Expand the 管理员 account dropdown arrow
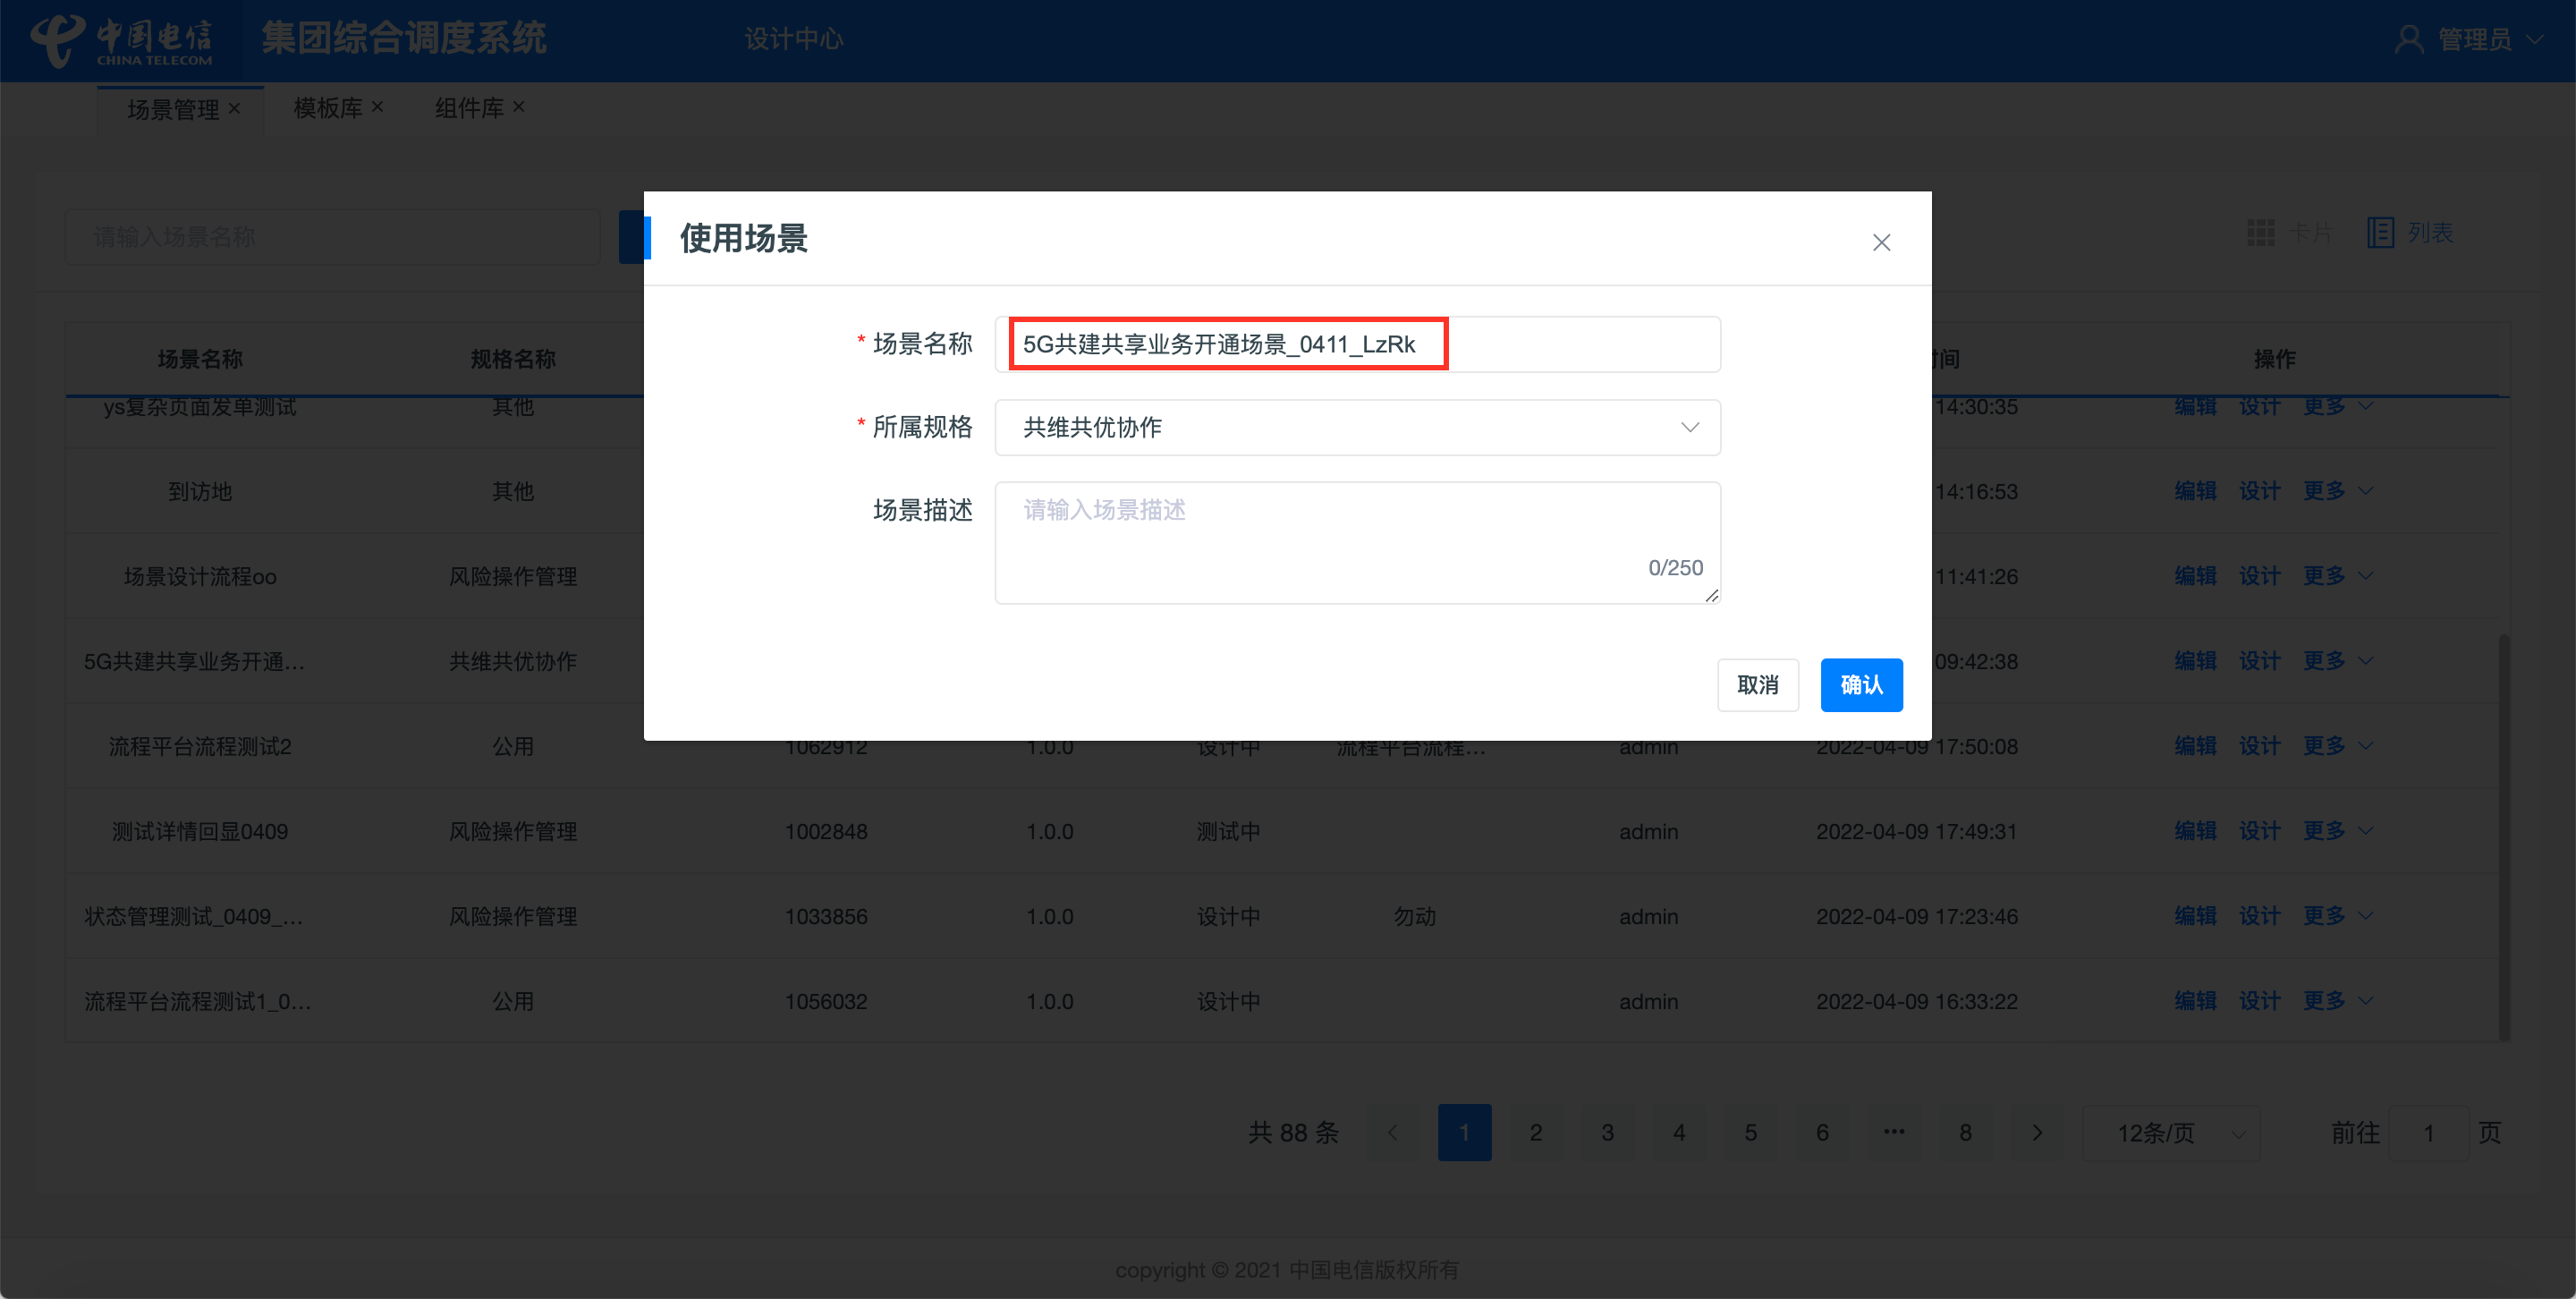Image resolution: width=2576 pixels, height=1299 pixels. (x=2534, y=40)
